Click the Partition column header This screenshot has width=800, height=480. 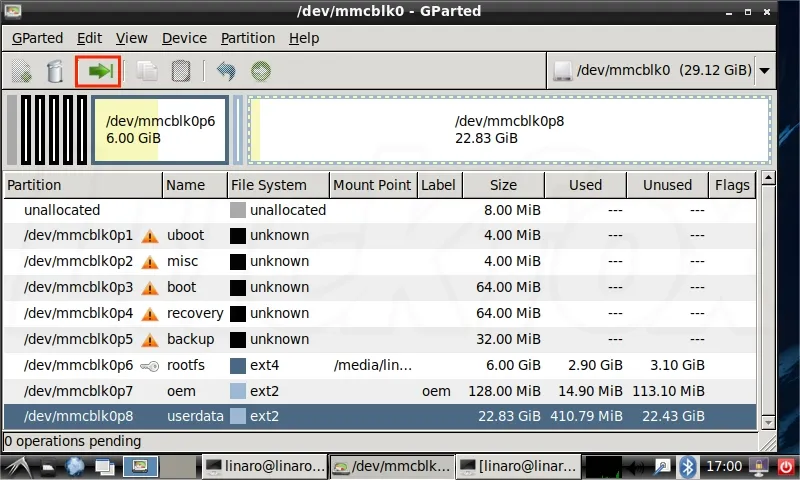pyautogui.click(x=83, y=185)
